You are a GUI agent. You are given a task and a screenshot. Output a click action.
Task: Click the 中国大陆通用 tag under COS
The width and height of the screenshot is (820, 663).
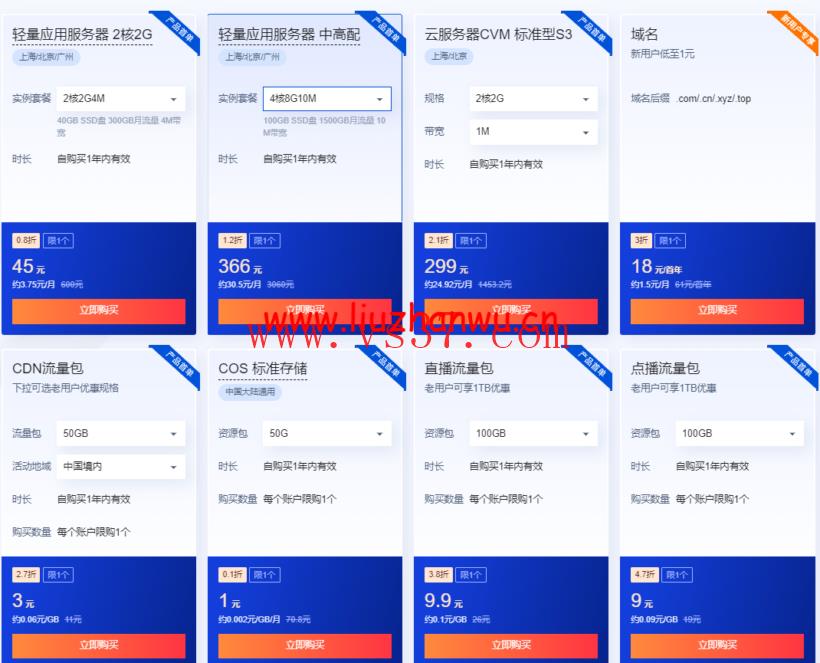(250, 392)
